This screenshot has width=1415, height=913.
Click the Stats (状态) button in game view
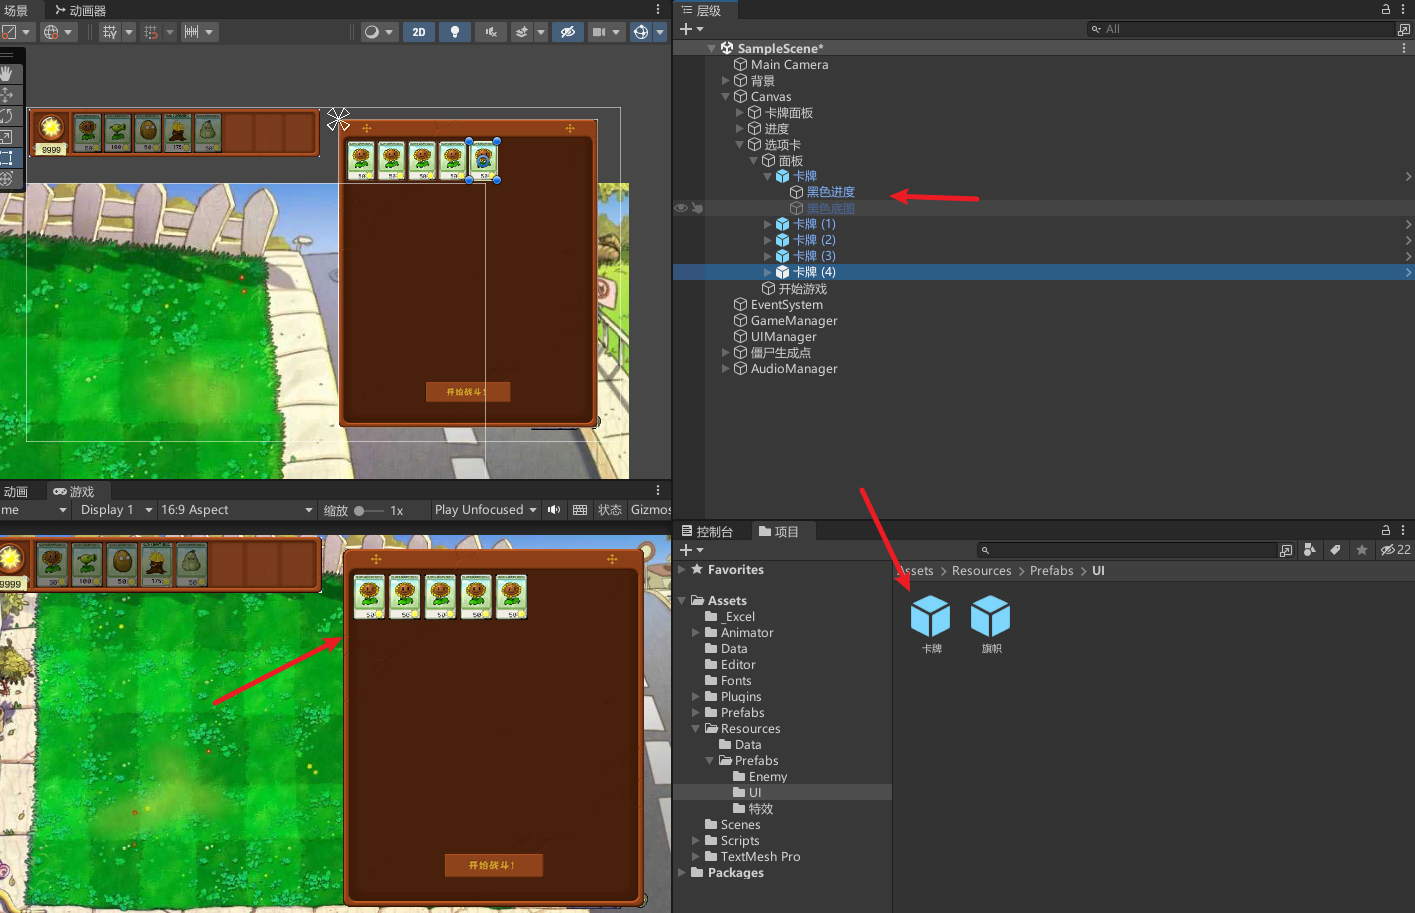[610, 510]
